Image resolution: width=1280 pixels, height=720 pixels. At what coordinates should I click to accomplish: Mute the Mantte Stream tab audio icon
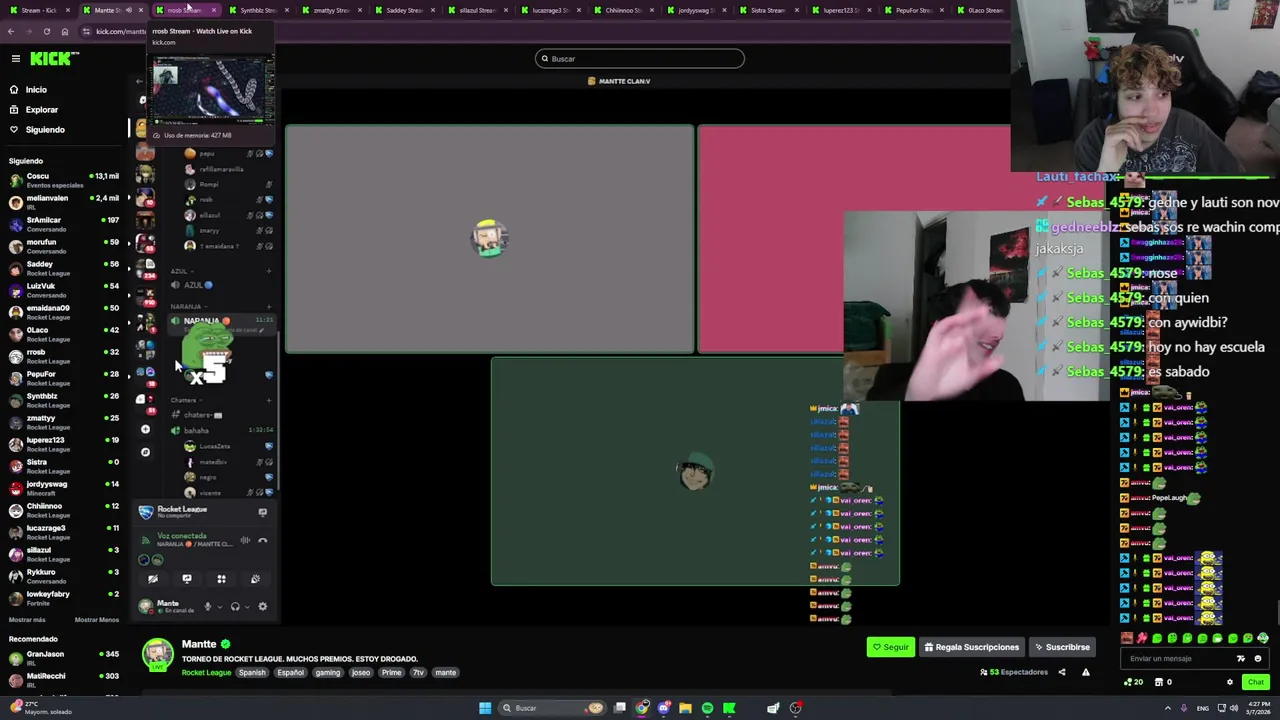[128, 10]
